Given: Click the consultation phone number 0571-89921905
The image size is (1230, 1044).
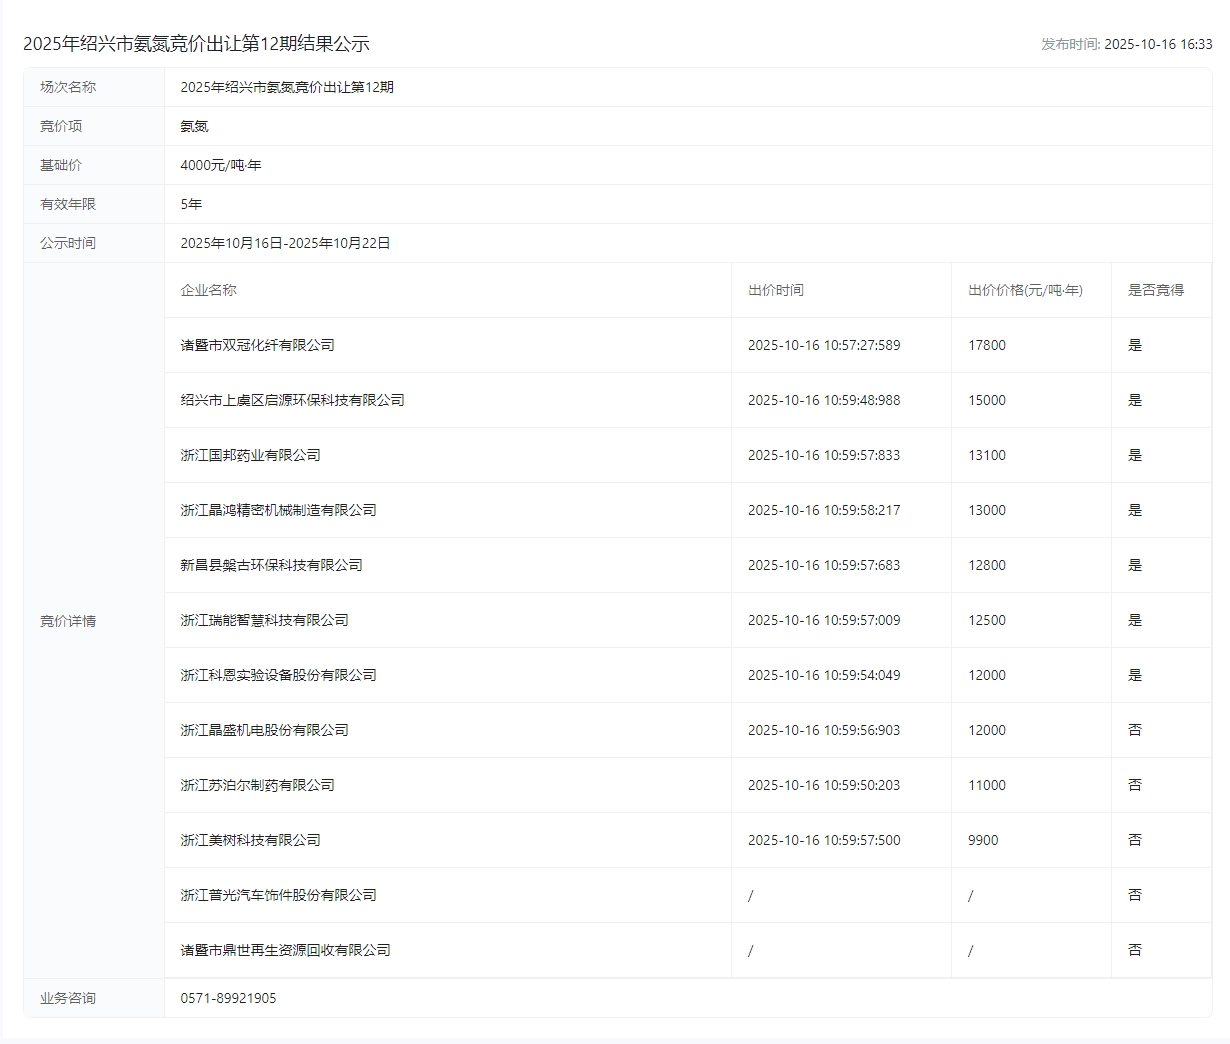Looking at the screenshot, I should coord(228,998).
